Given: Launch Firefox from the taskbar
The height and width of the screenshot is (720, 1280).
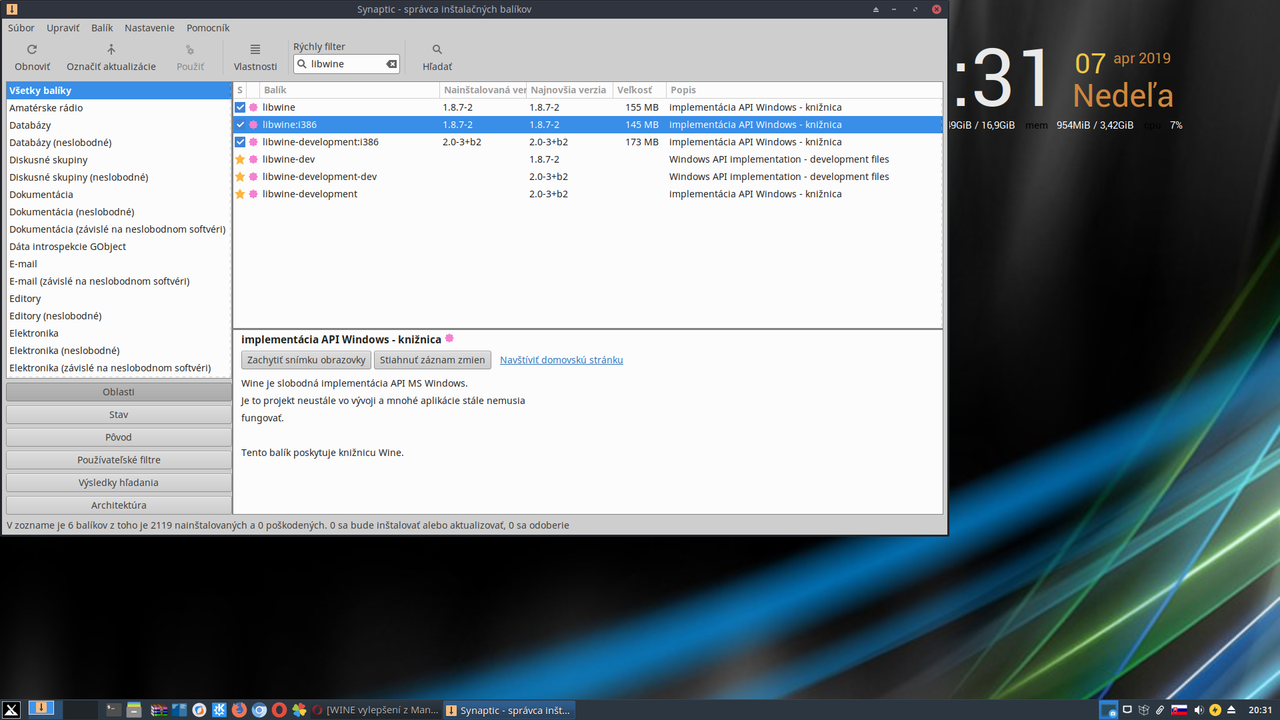Looking at the screenshot, I should click(x=239, y=710).
